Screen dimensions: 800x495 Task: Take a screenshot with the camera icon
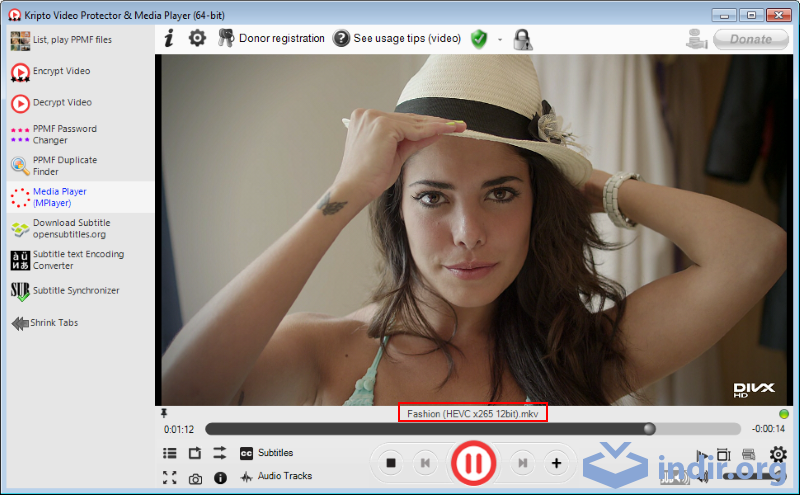pos(195,479)
